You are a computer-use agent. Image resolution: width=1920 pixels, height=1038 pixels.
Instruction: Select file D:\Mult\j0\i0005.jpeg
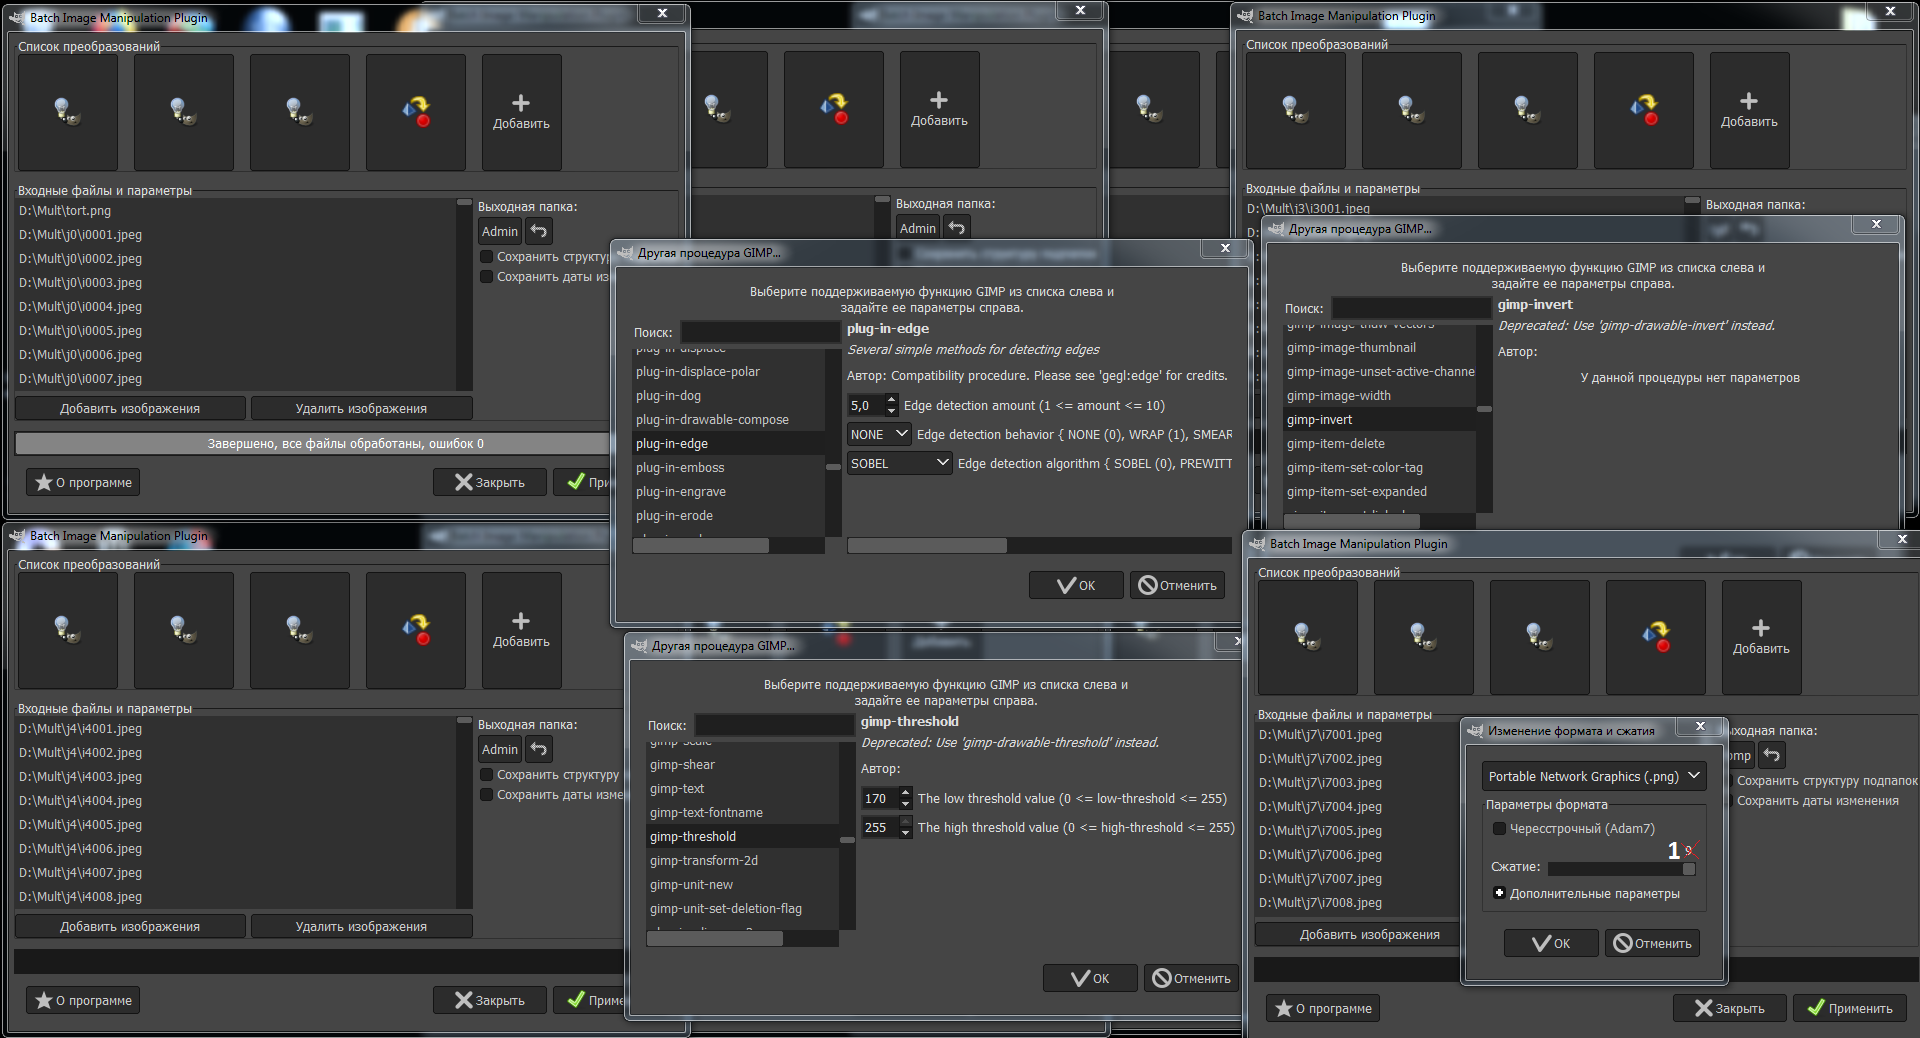[x=236, y=331]
